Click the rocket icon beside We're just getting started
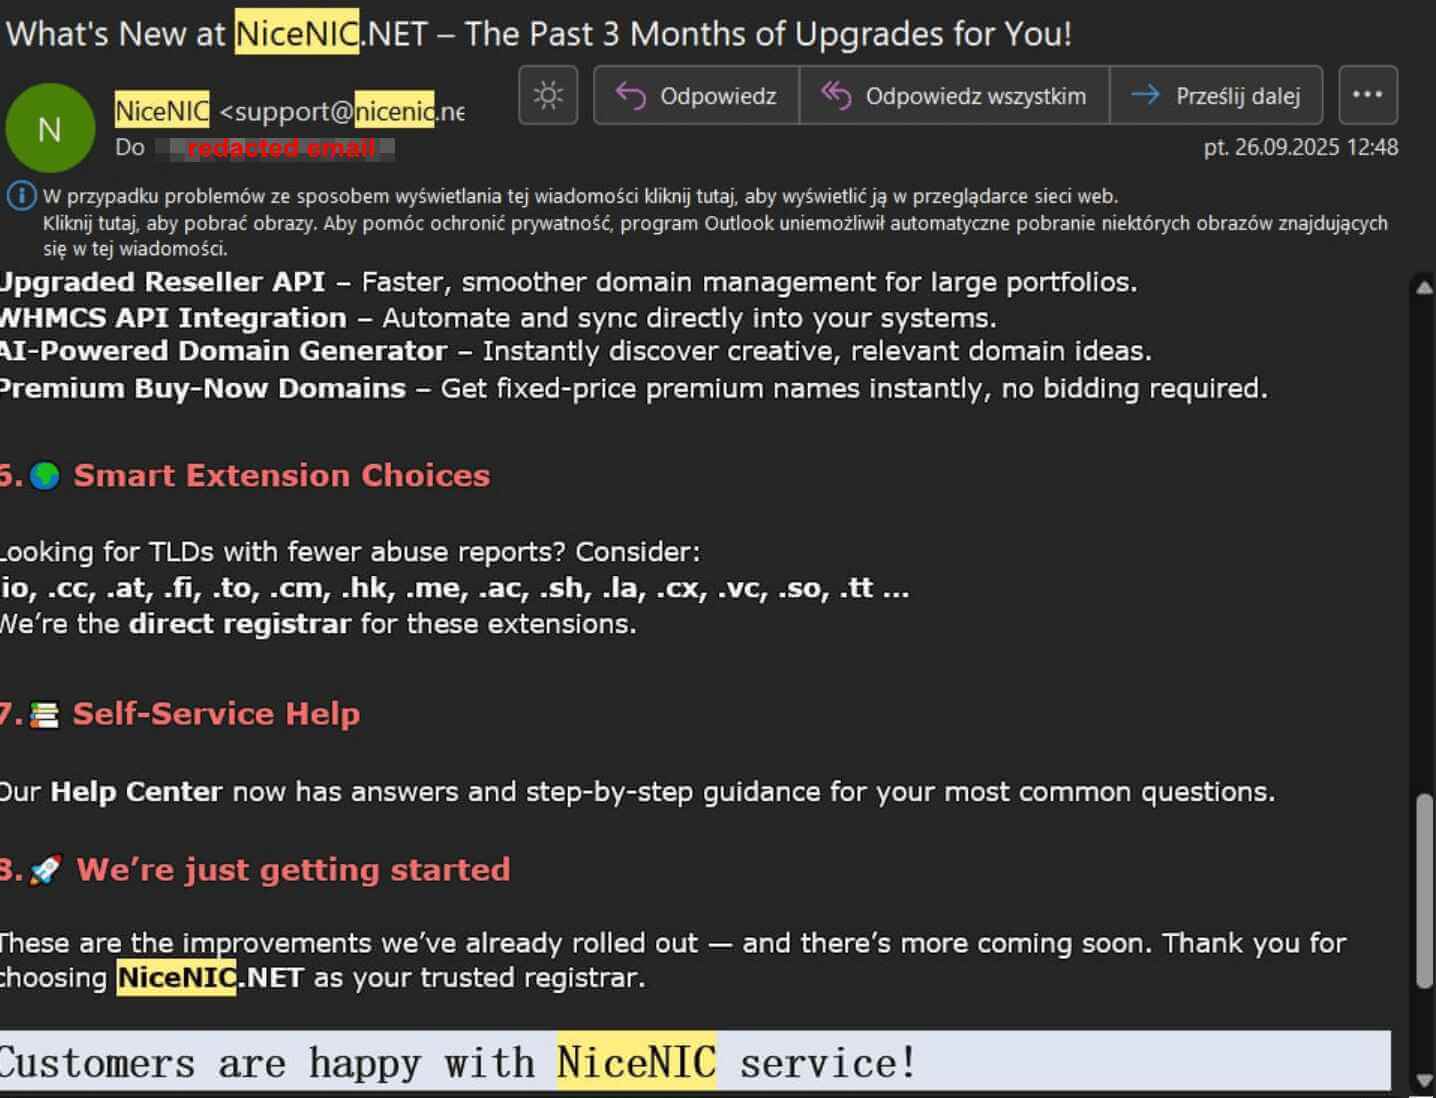 click(45, 870)
